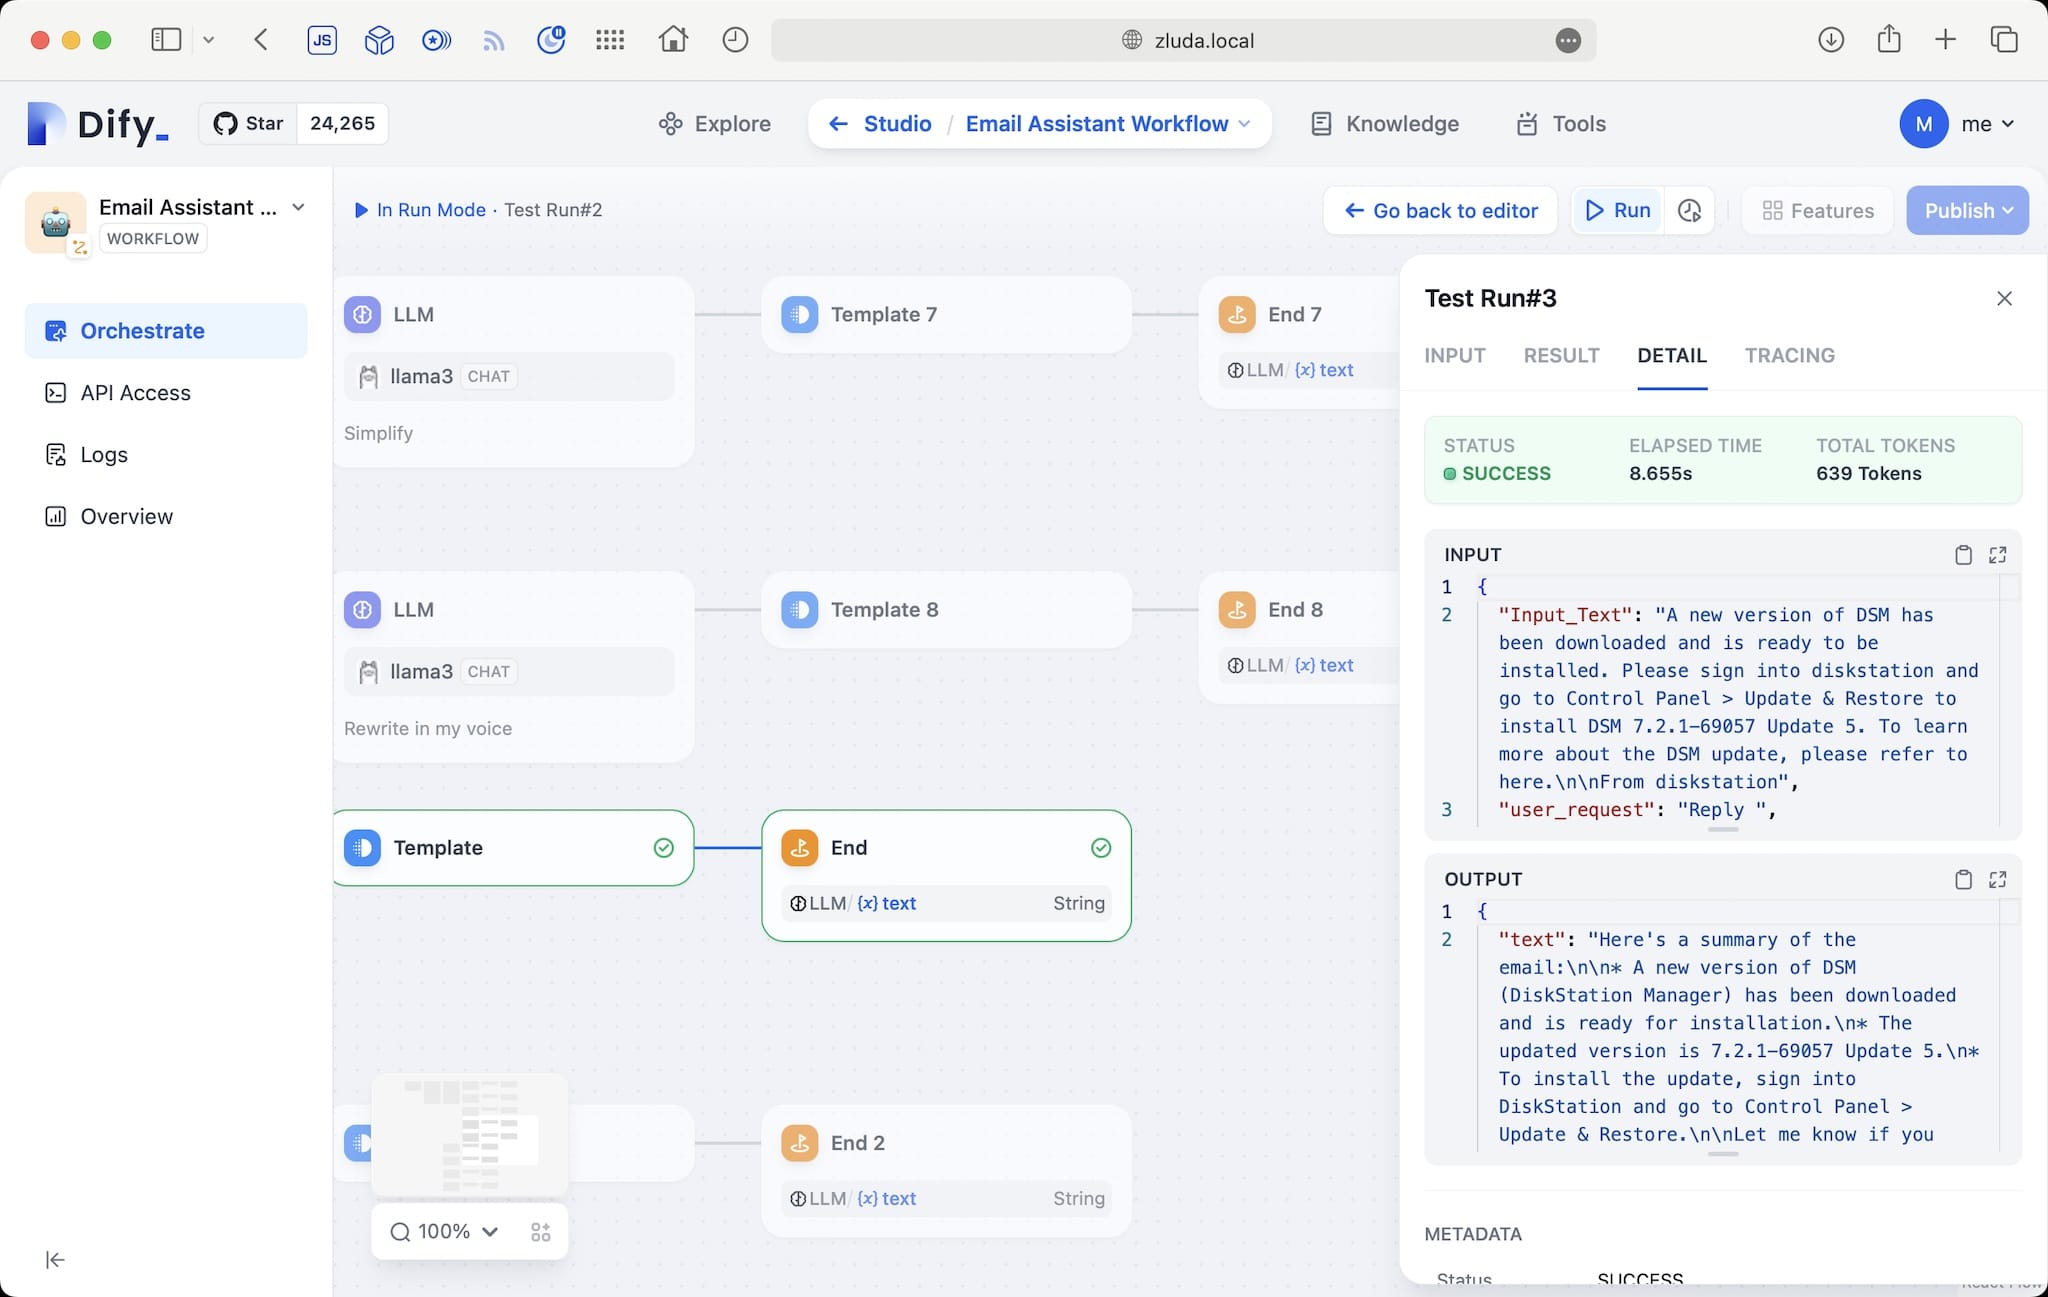This screenshot has height=1297, width=2048.
Task: Click the 639 Tokens value
Action: [1868, 474]
